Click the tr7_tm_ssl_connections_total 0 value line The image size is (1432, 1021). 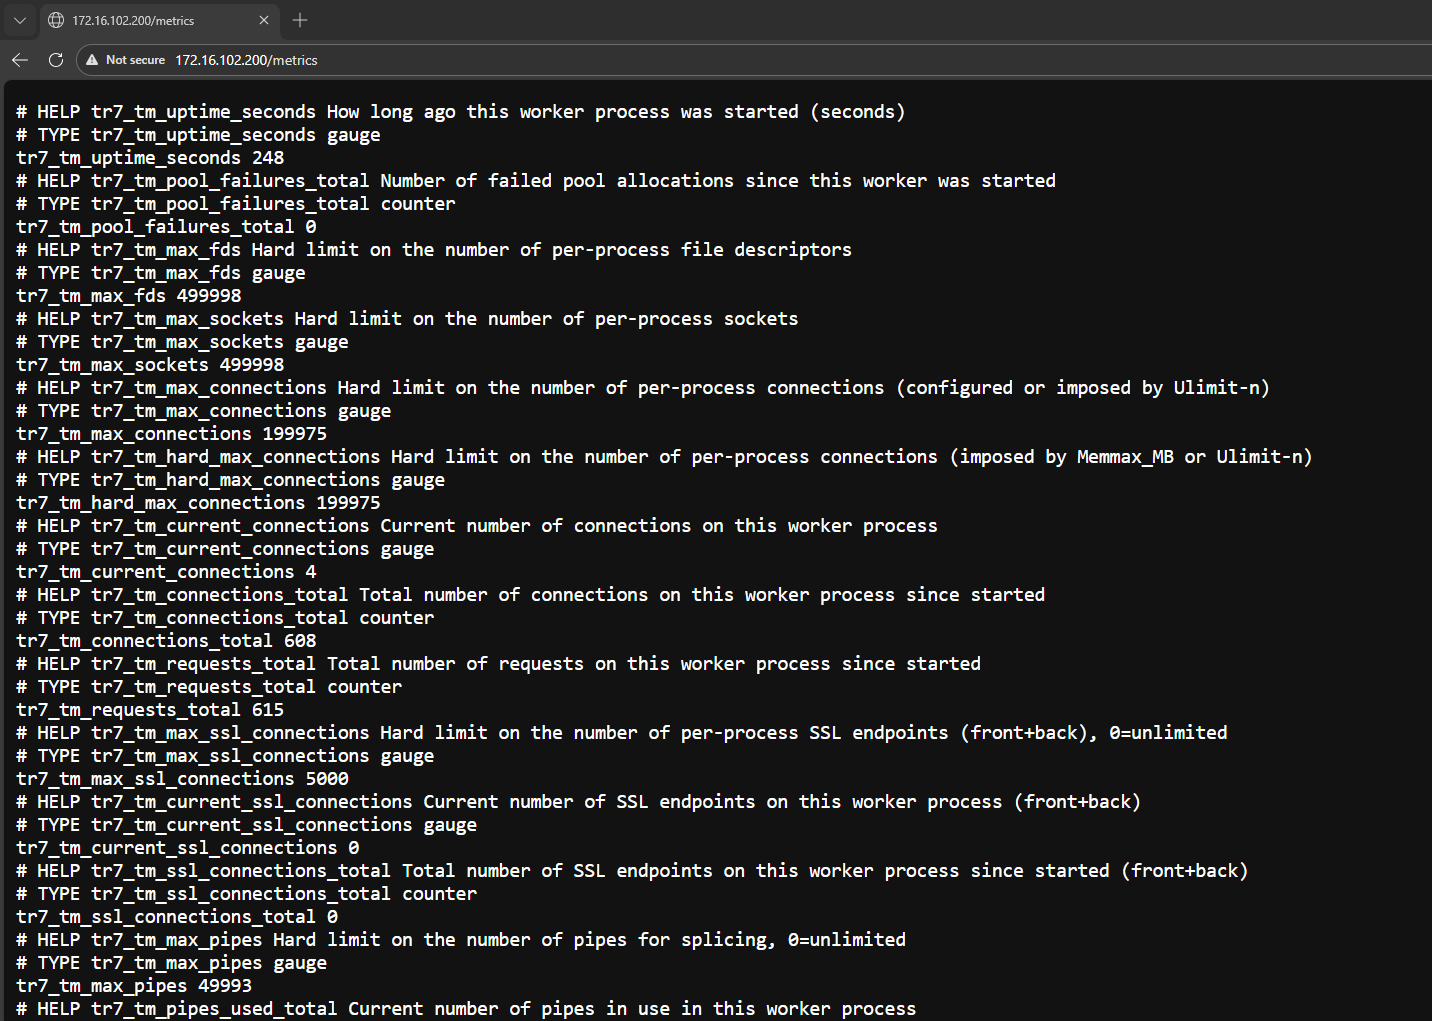click(x=177, y=917)
